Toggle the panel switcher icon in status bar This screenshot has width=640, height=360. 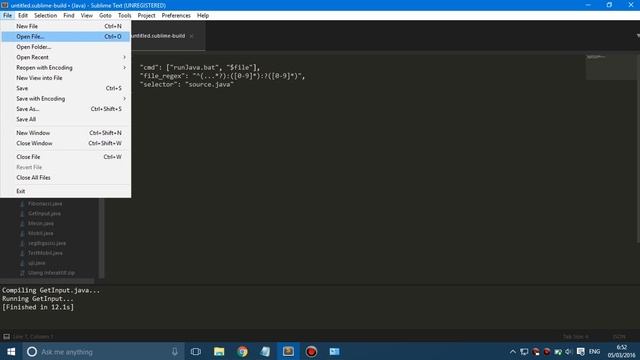coord(7,337)
